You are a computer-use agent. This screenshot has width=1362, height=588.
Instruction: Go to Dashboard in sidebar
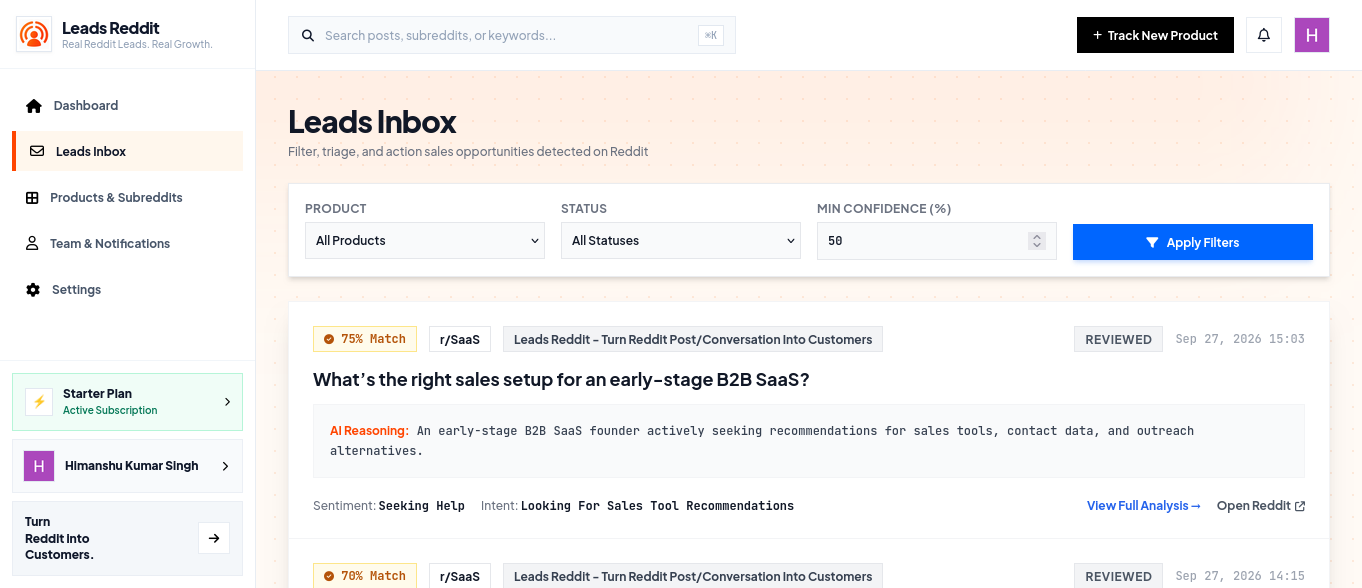pos(127,106)
